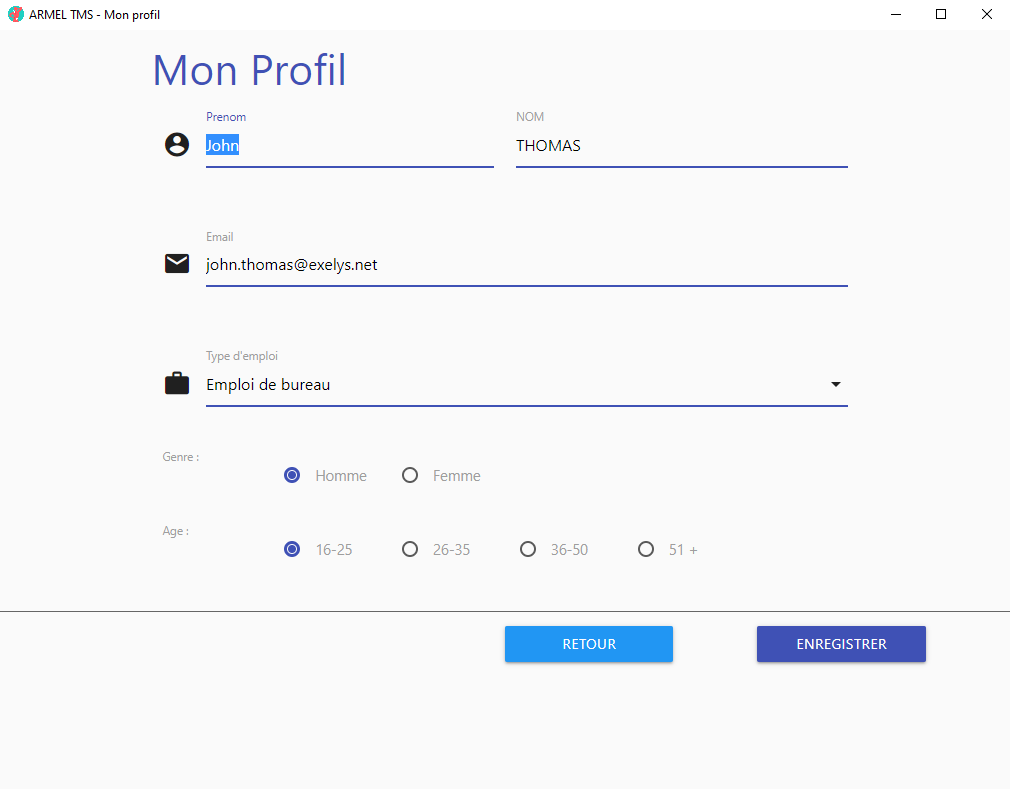
Task: Select the Femme gender radio button
Action: pos(410,476)
